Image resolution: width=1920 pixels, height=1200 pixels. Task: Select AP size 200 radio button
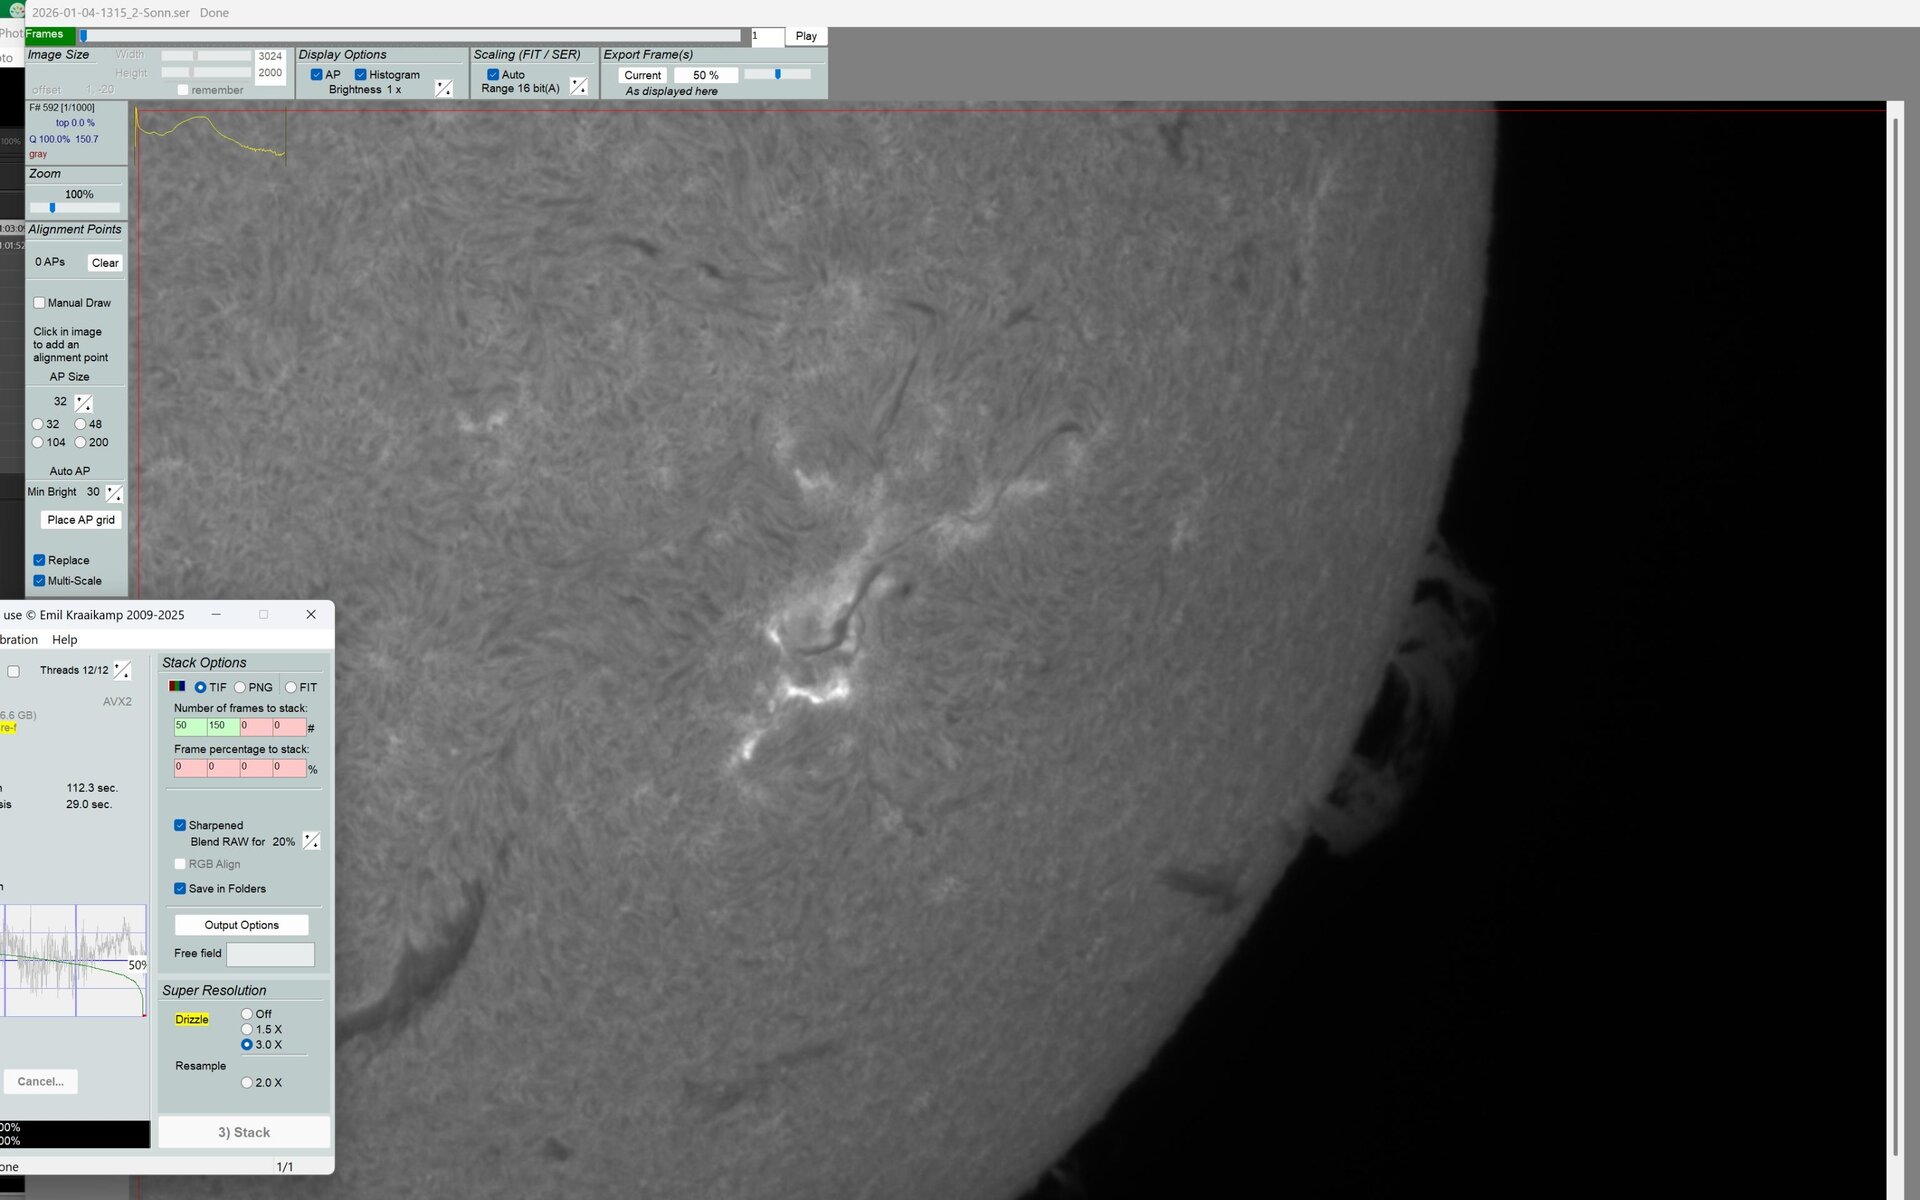pyautogui.click(x=81, y=443)
